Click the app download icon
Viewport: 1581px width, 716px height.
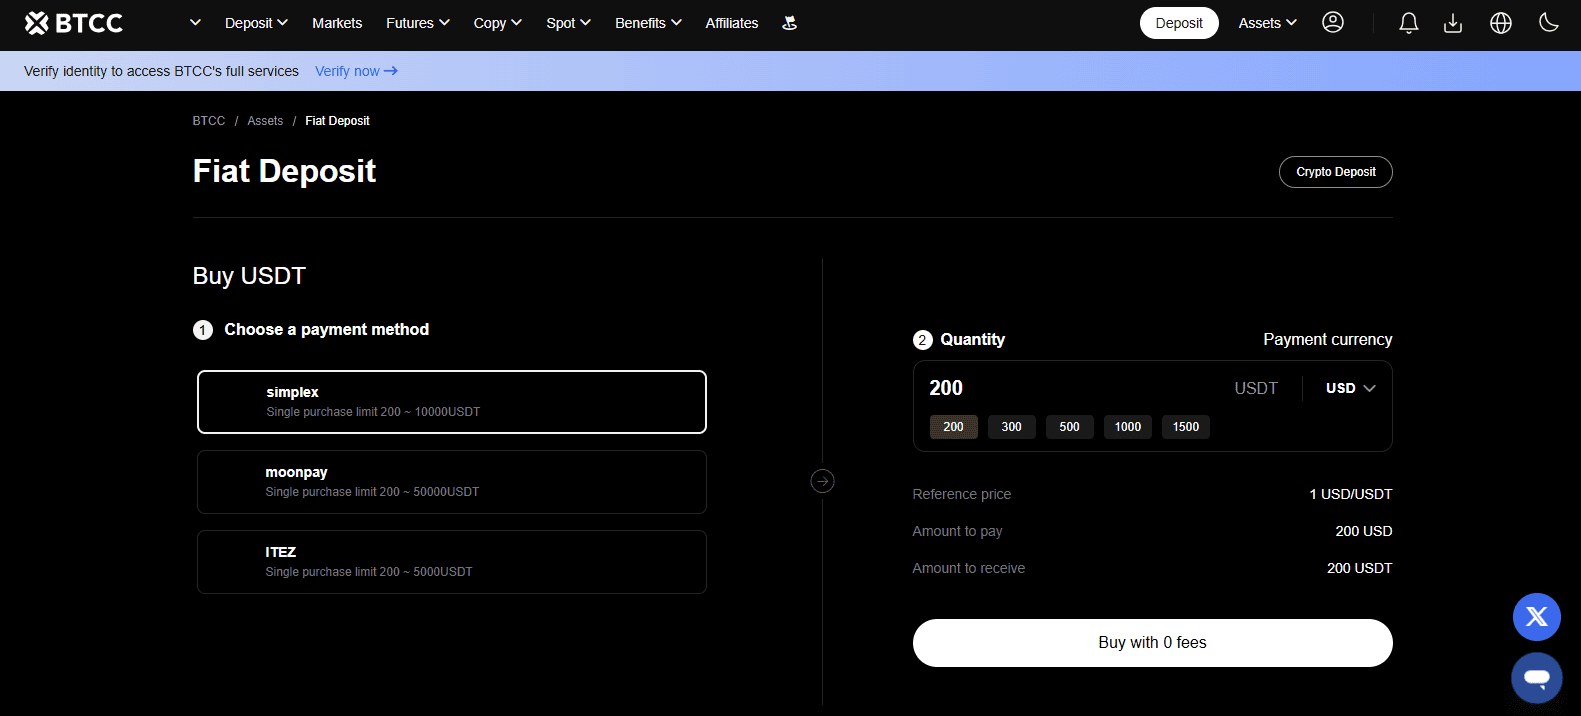[x=1453, y=23]
